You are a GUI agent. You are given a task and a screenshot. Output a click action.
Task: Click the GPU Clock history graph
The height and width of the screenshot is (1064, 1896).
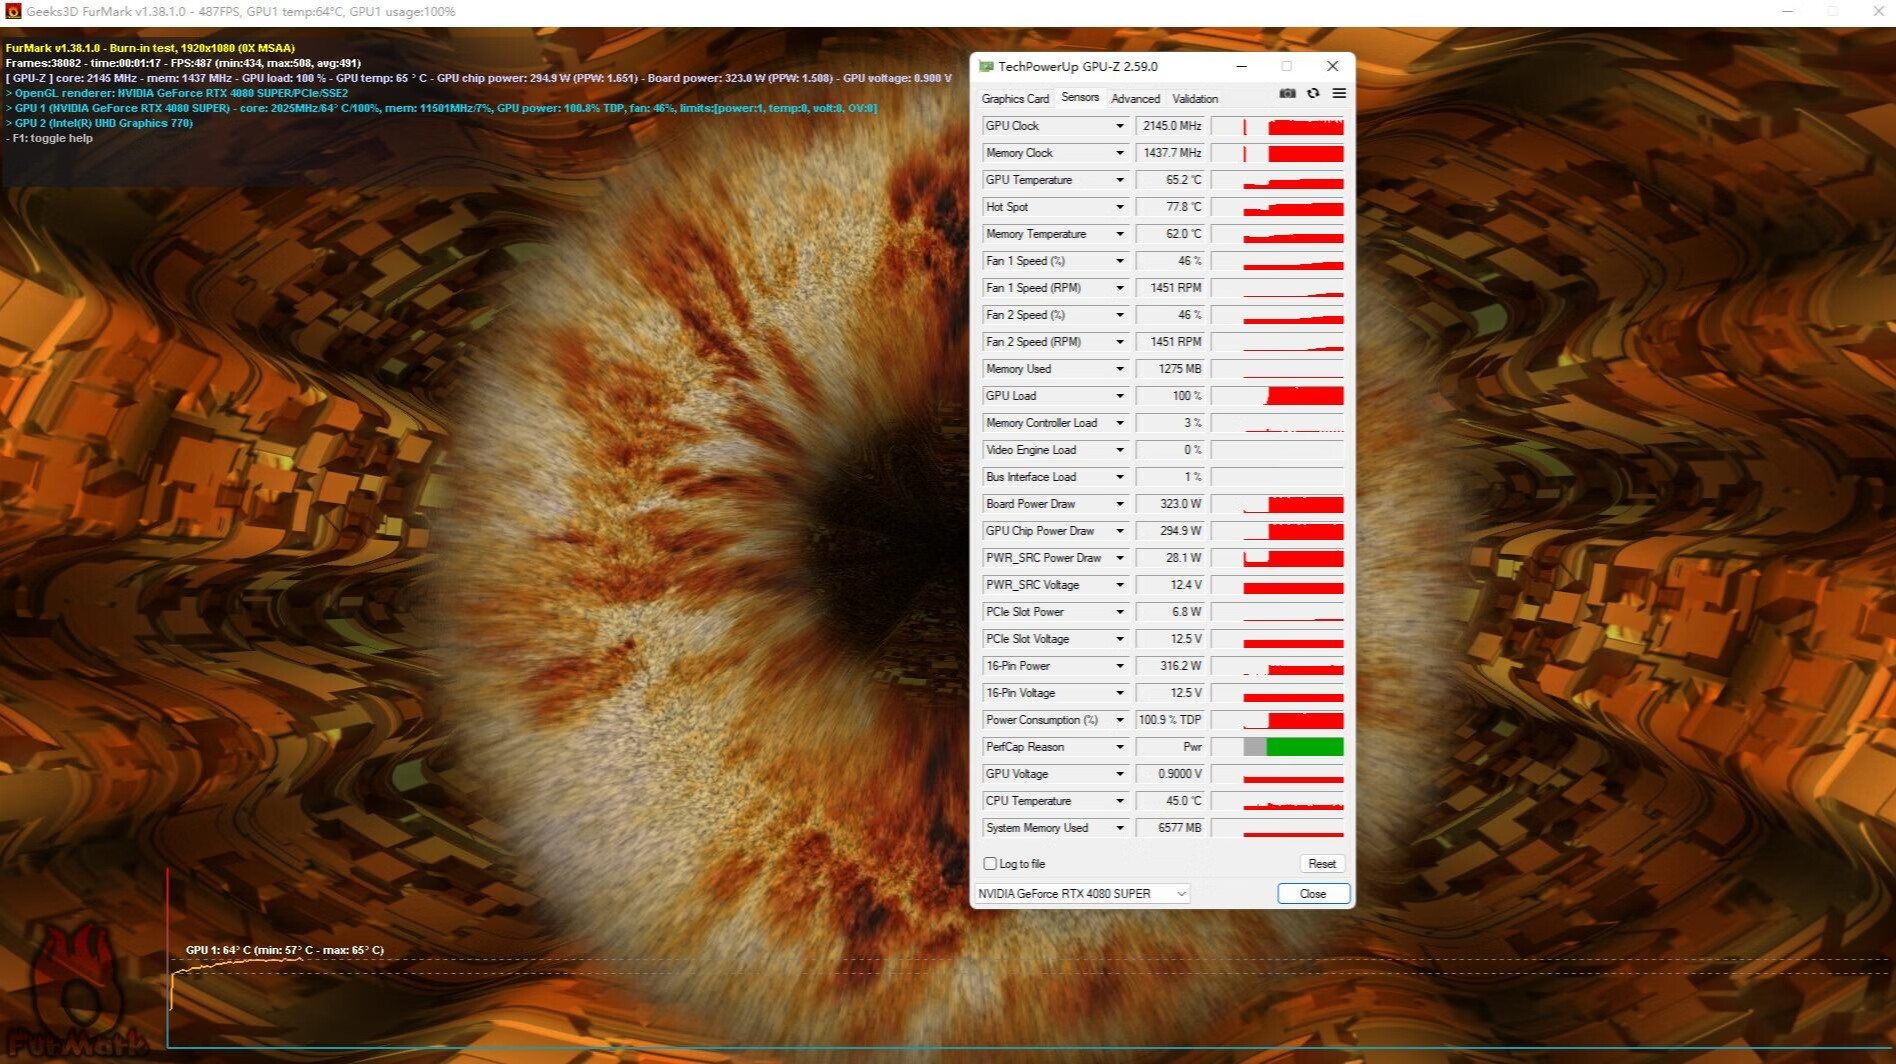pos(1278,126)
